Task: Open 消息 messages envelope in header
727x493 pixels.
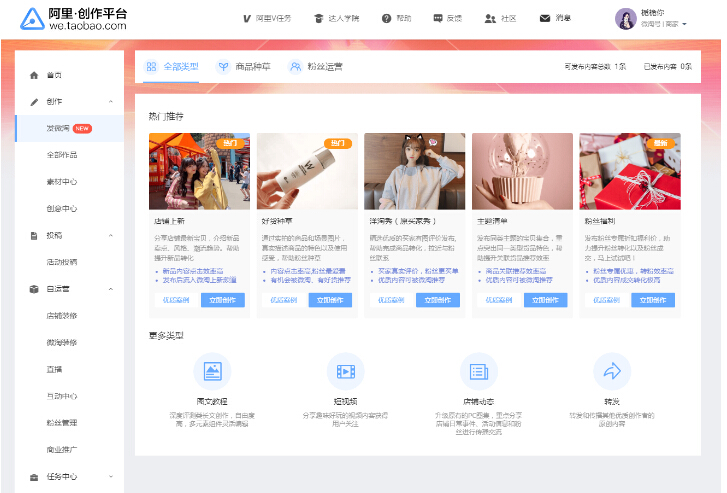Action: [555, 18]
